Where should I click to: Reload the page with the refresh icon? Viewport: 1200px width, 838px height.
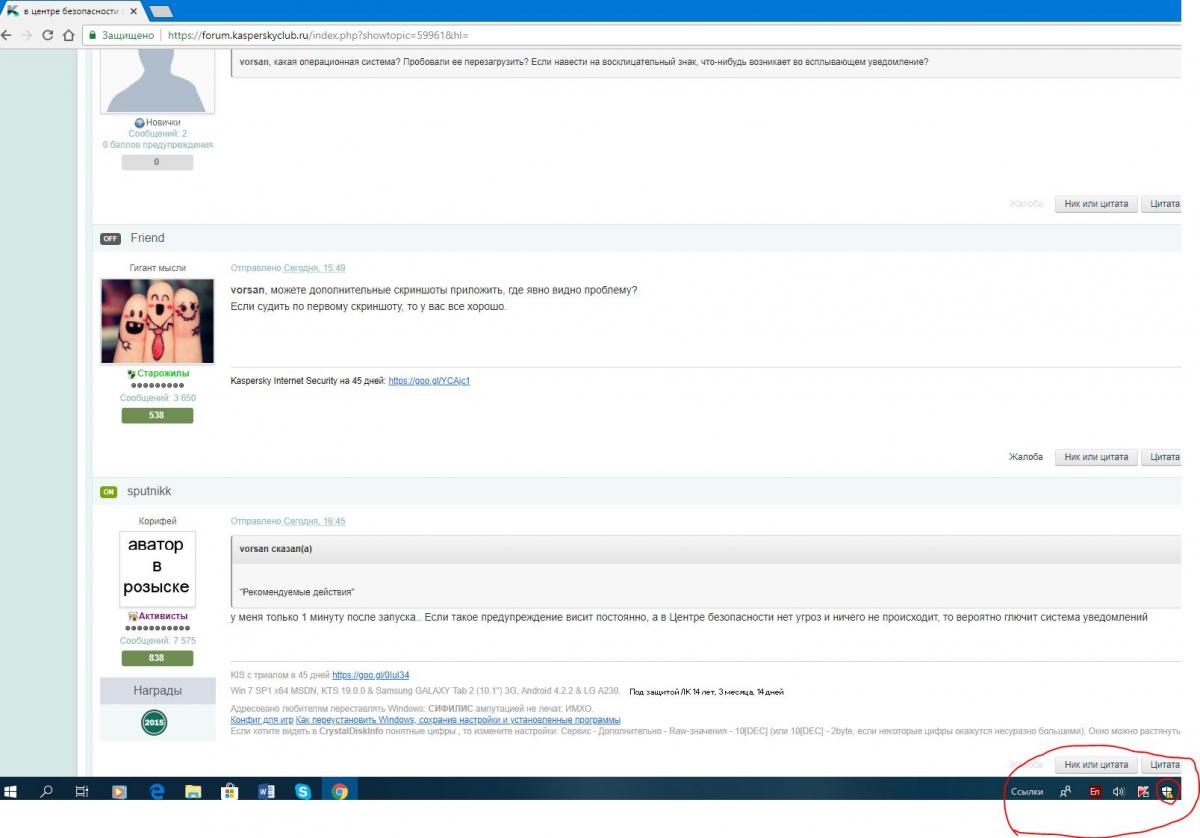[x=47, y=34]
